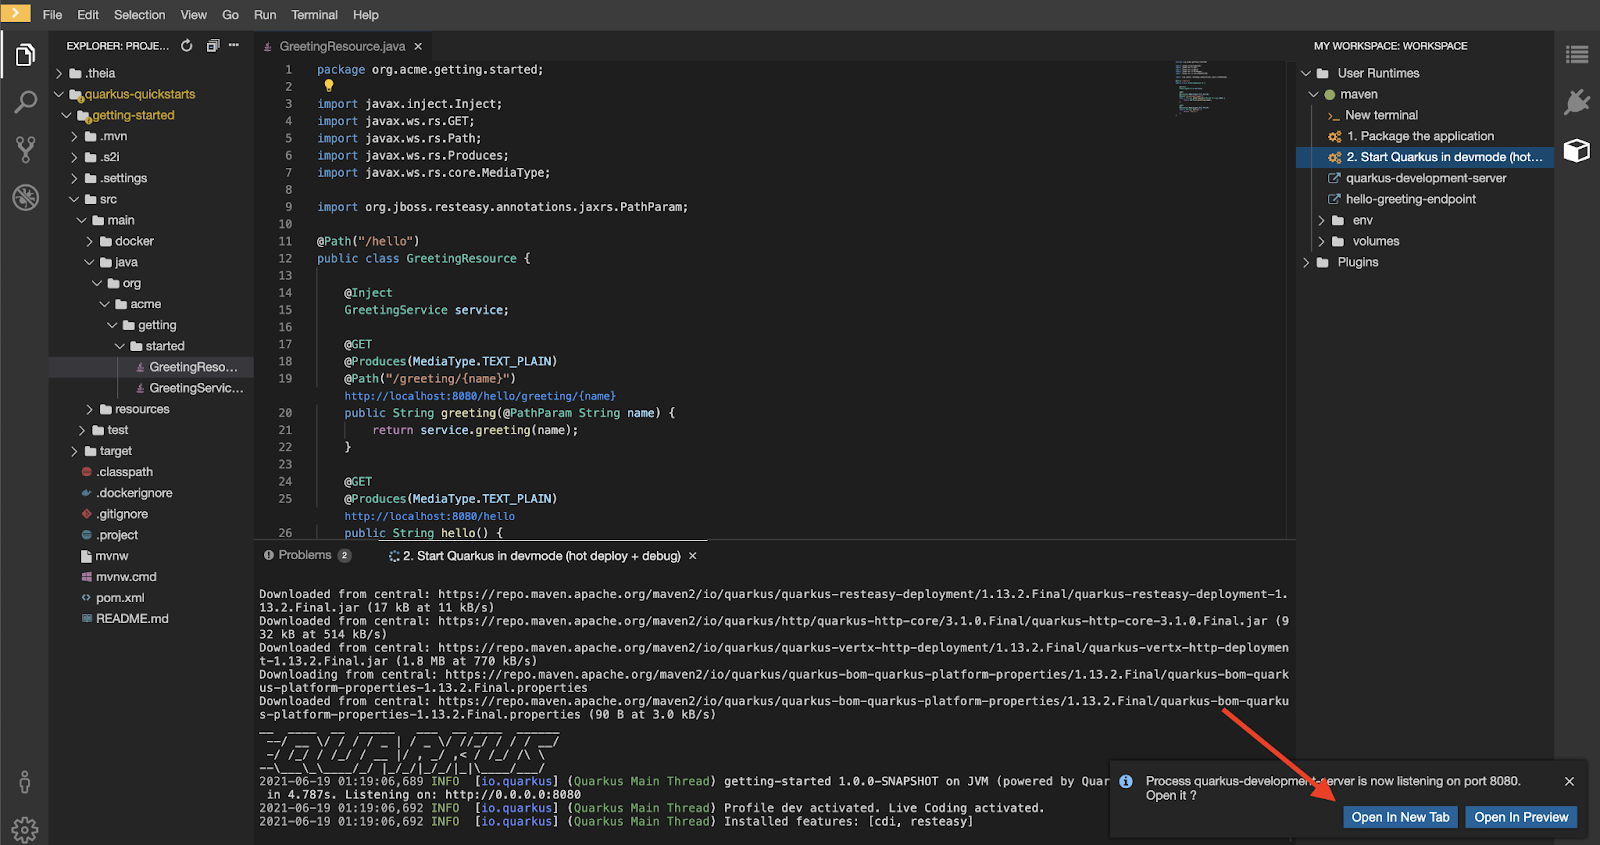Open the Search panel in sidebar
This screenshot has height=845, width=1600.
25,102
